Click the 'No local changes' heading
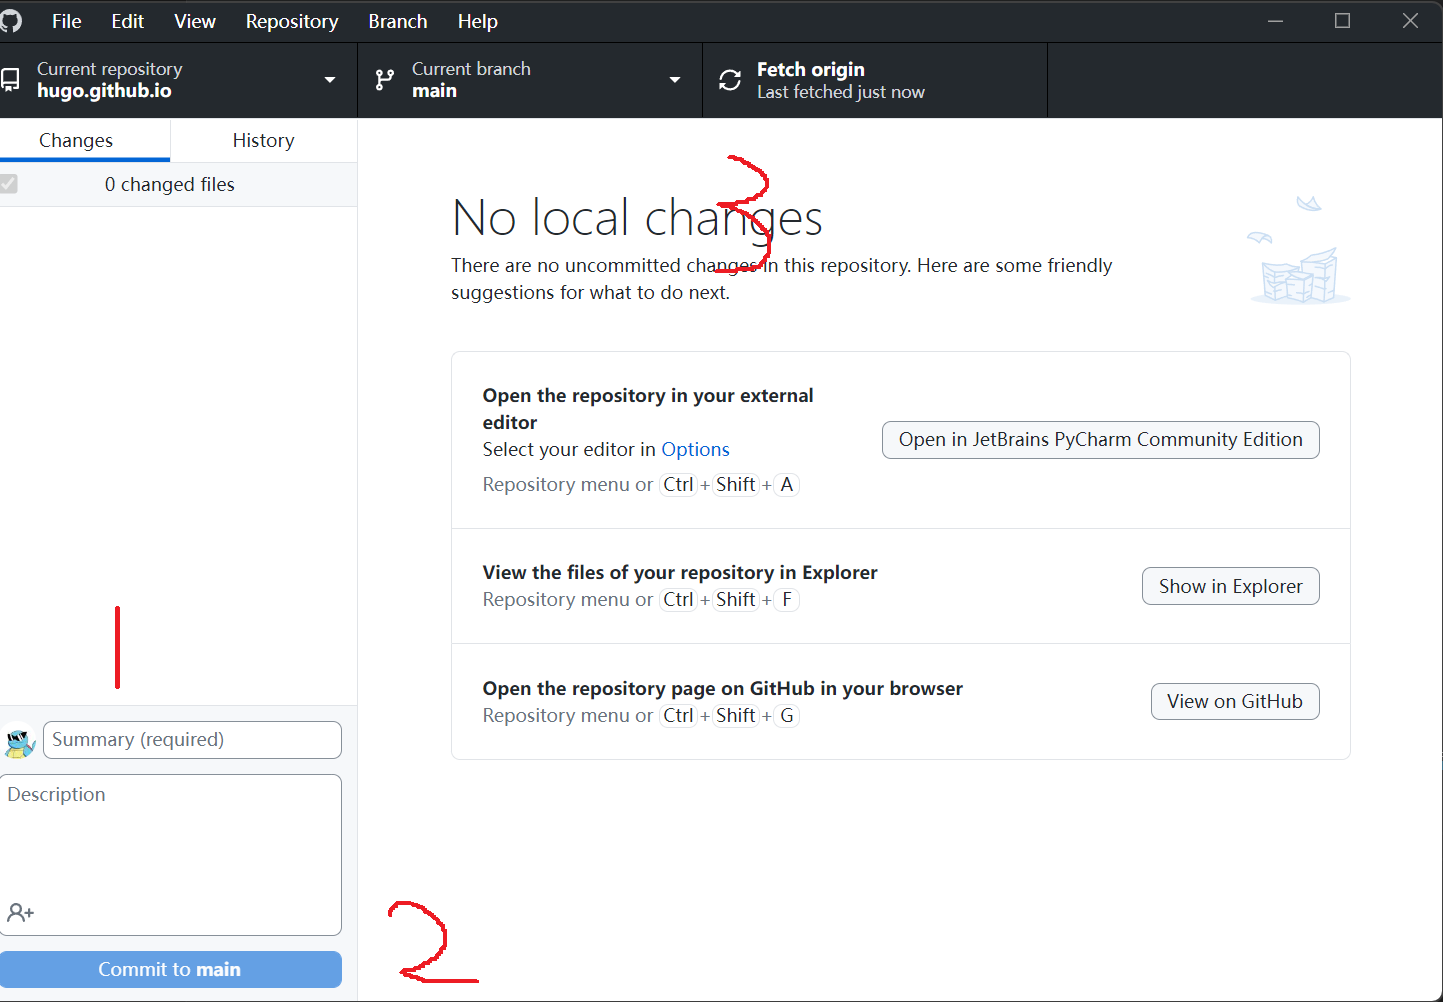Image resolution: width=1443 pixels, height=1002 pixels. click(637, 217)
